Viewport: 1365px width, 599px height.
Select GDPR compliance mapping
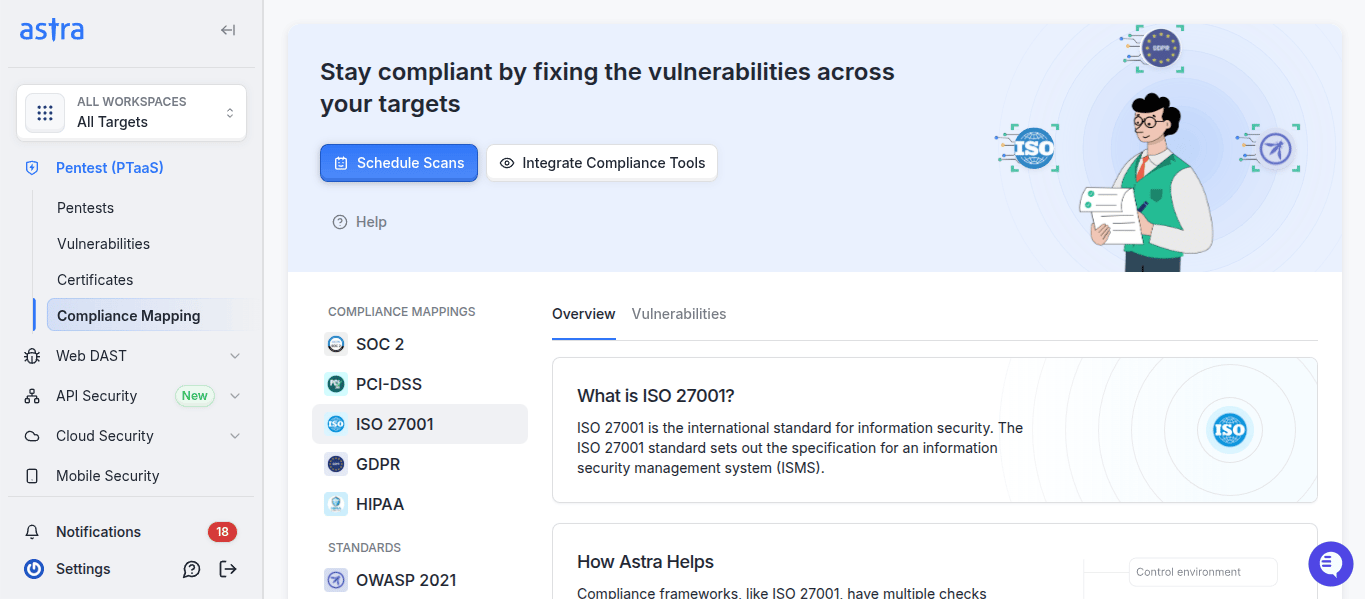[420, 464]
